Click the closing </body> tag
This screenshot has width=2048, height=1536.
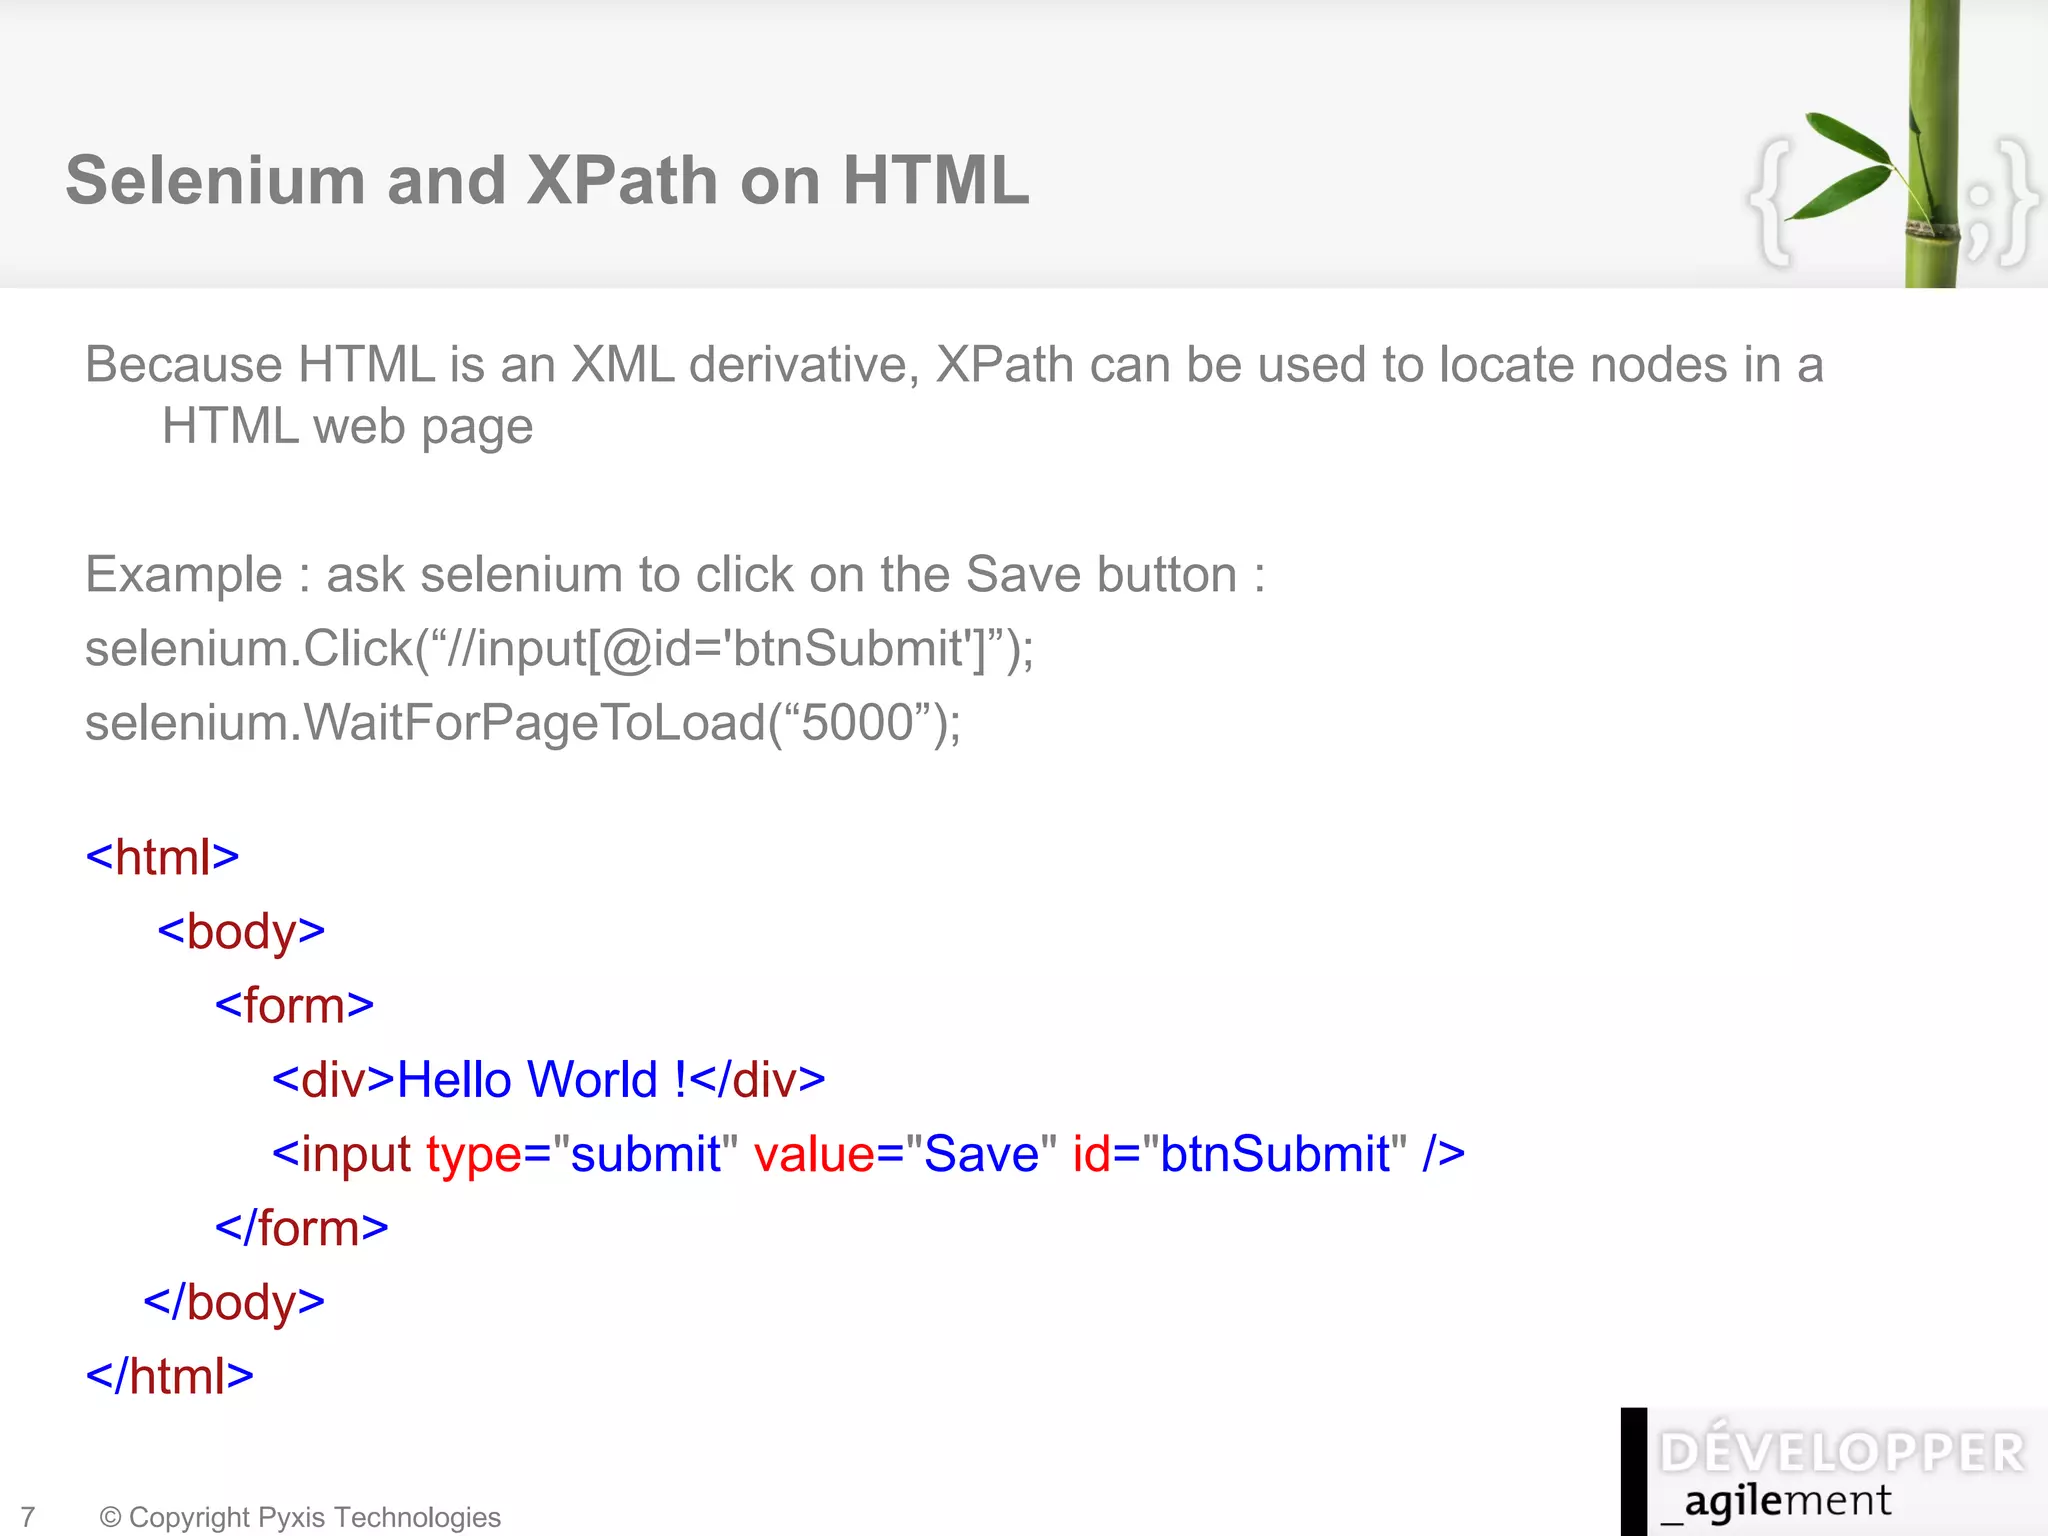[x=234, y=1303]
